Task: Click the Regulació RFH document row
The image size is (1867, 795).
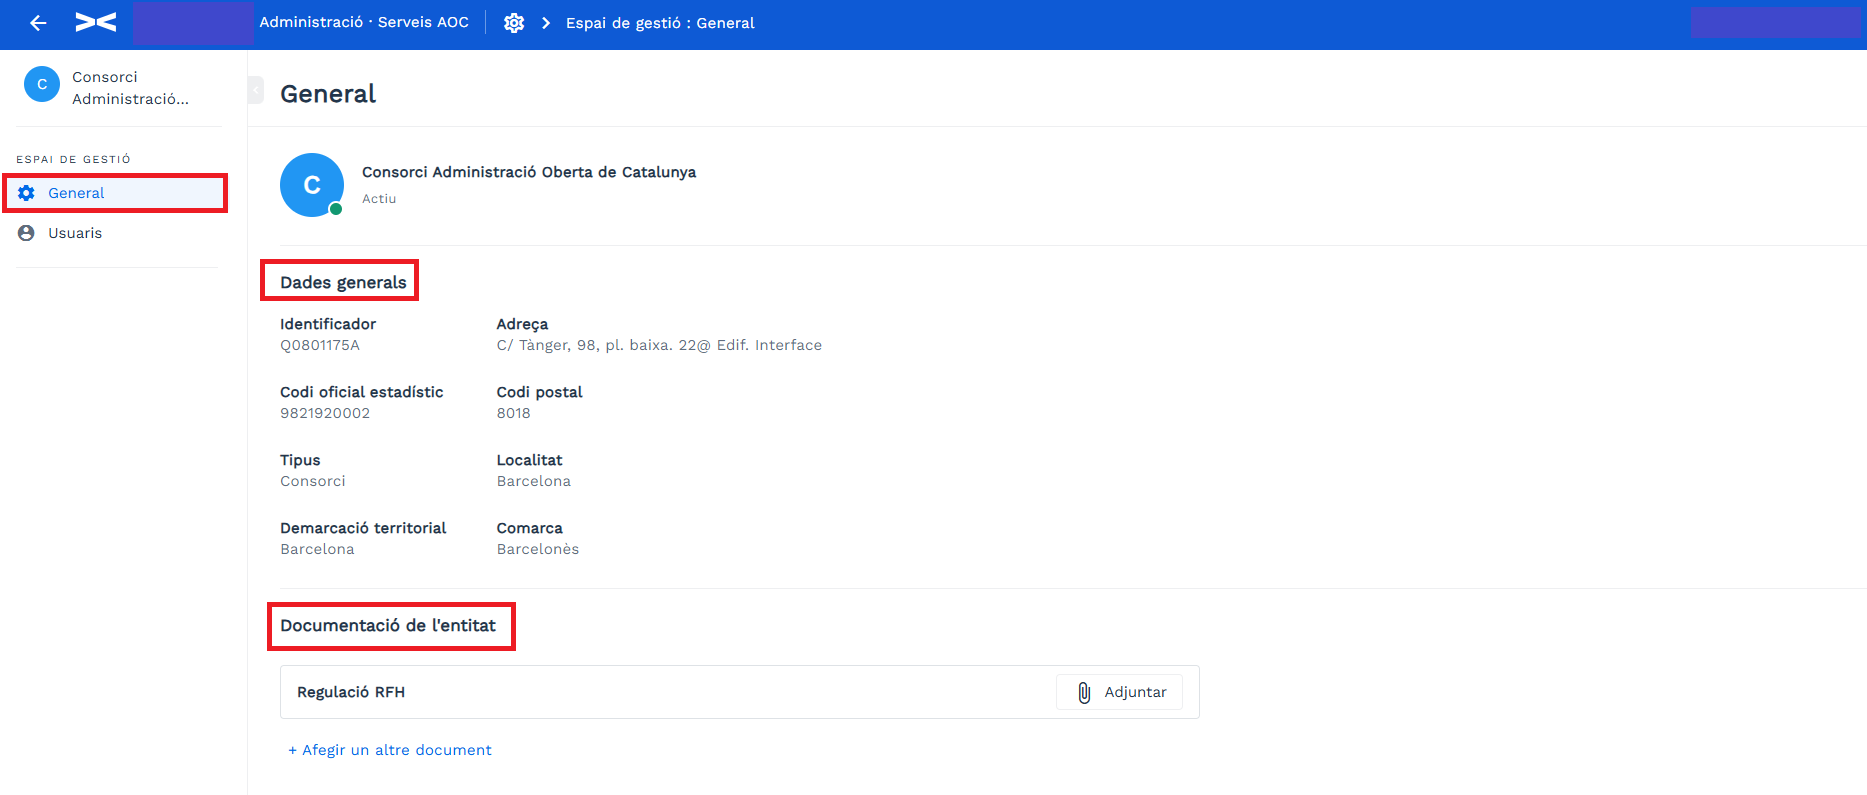Action: (740, 692)
